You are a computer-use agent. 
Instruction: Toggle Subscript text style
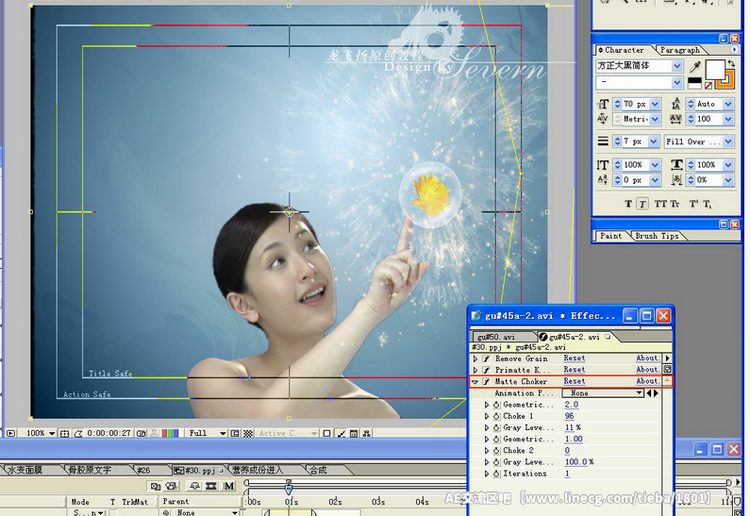click(707, 204)
